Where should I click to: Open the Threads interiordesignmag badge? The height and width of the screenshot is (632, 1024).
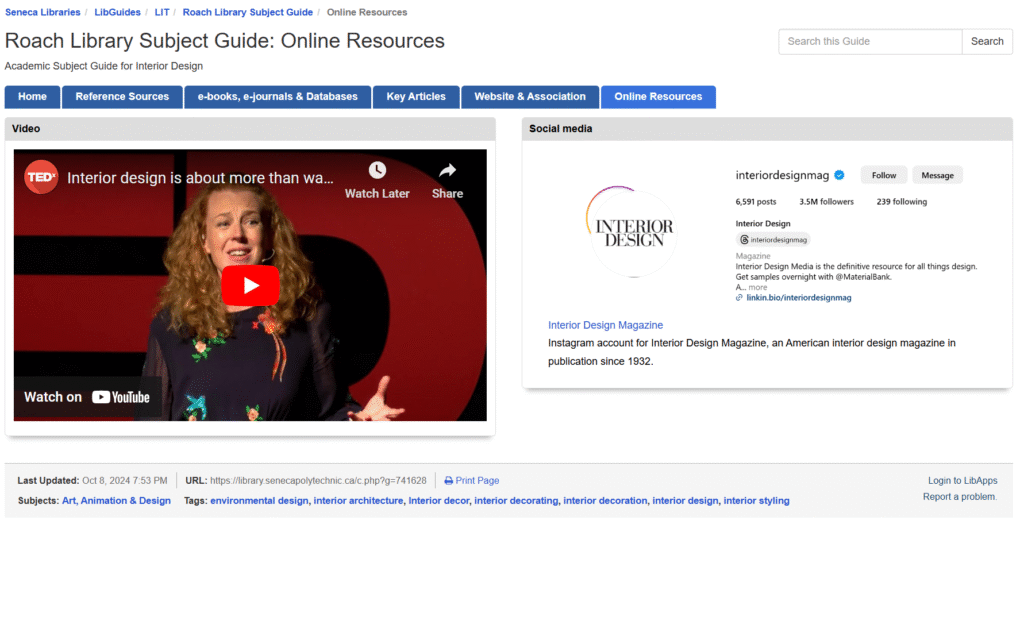[773, 240]
